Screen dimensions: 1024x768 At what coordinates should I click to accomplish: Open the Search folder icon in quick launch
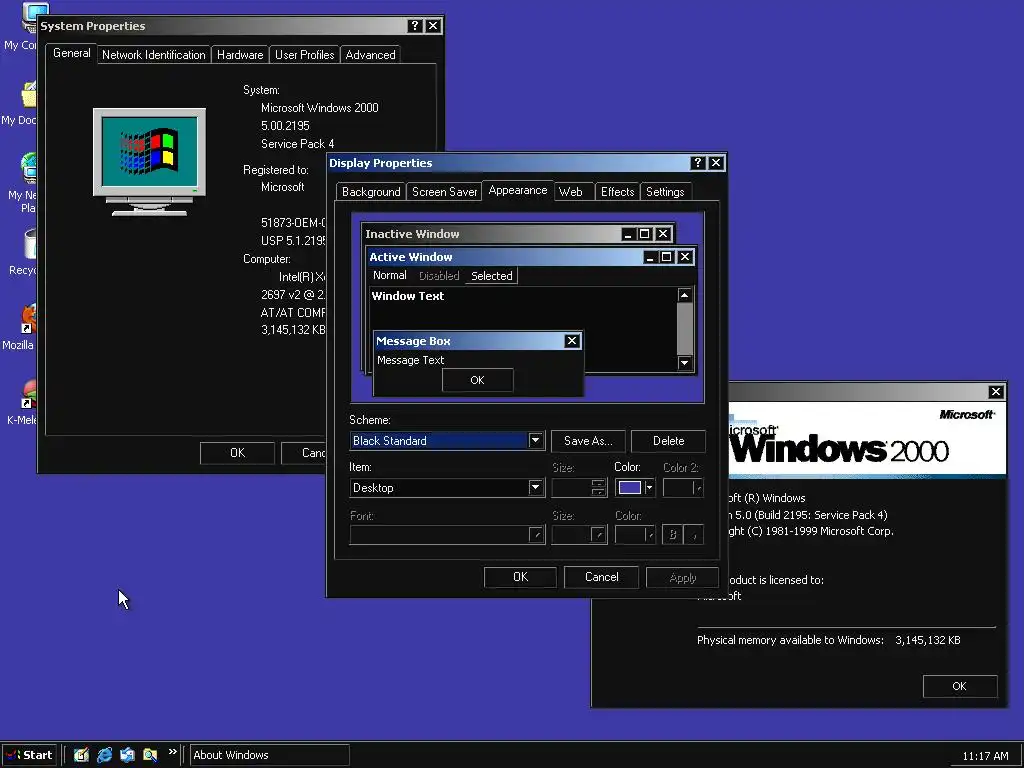point(150,755)
